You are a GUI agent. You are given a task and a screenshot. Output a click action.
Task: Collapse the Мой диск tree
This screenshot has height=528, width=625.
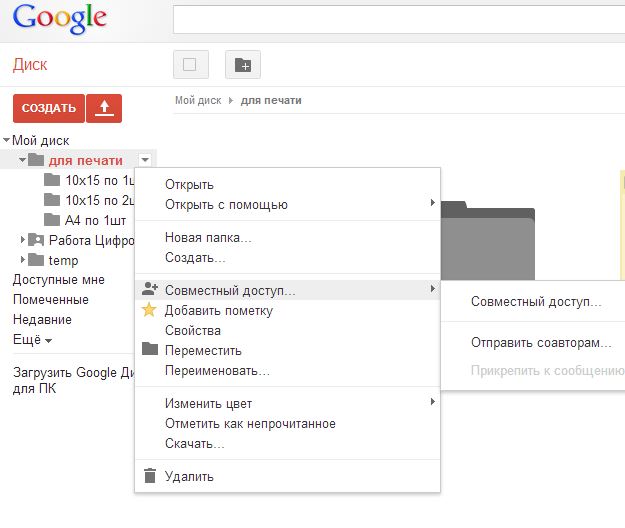pyautogui.click(x=6, y=140)
